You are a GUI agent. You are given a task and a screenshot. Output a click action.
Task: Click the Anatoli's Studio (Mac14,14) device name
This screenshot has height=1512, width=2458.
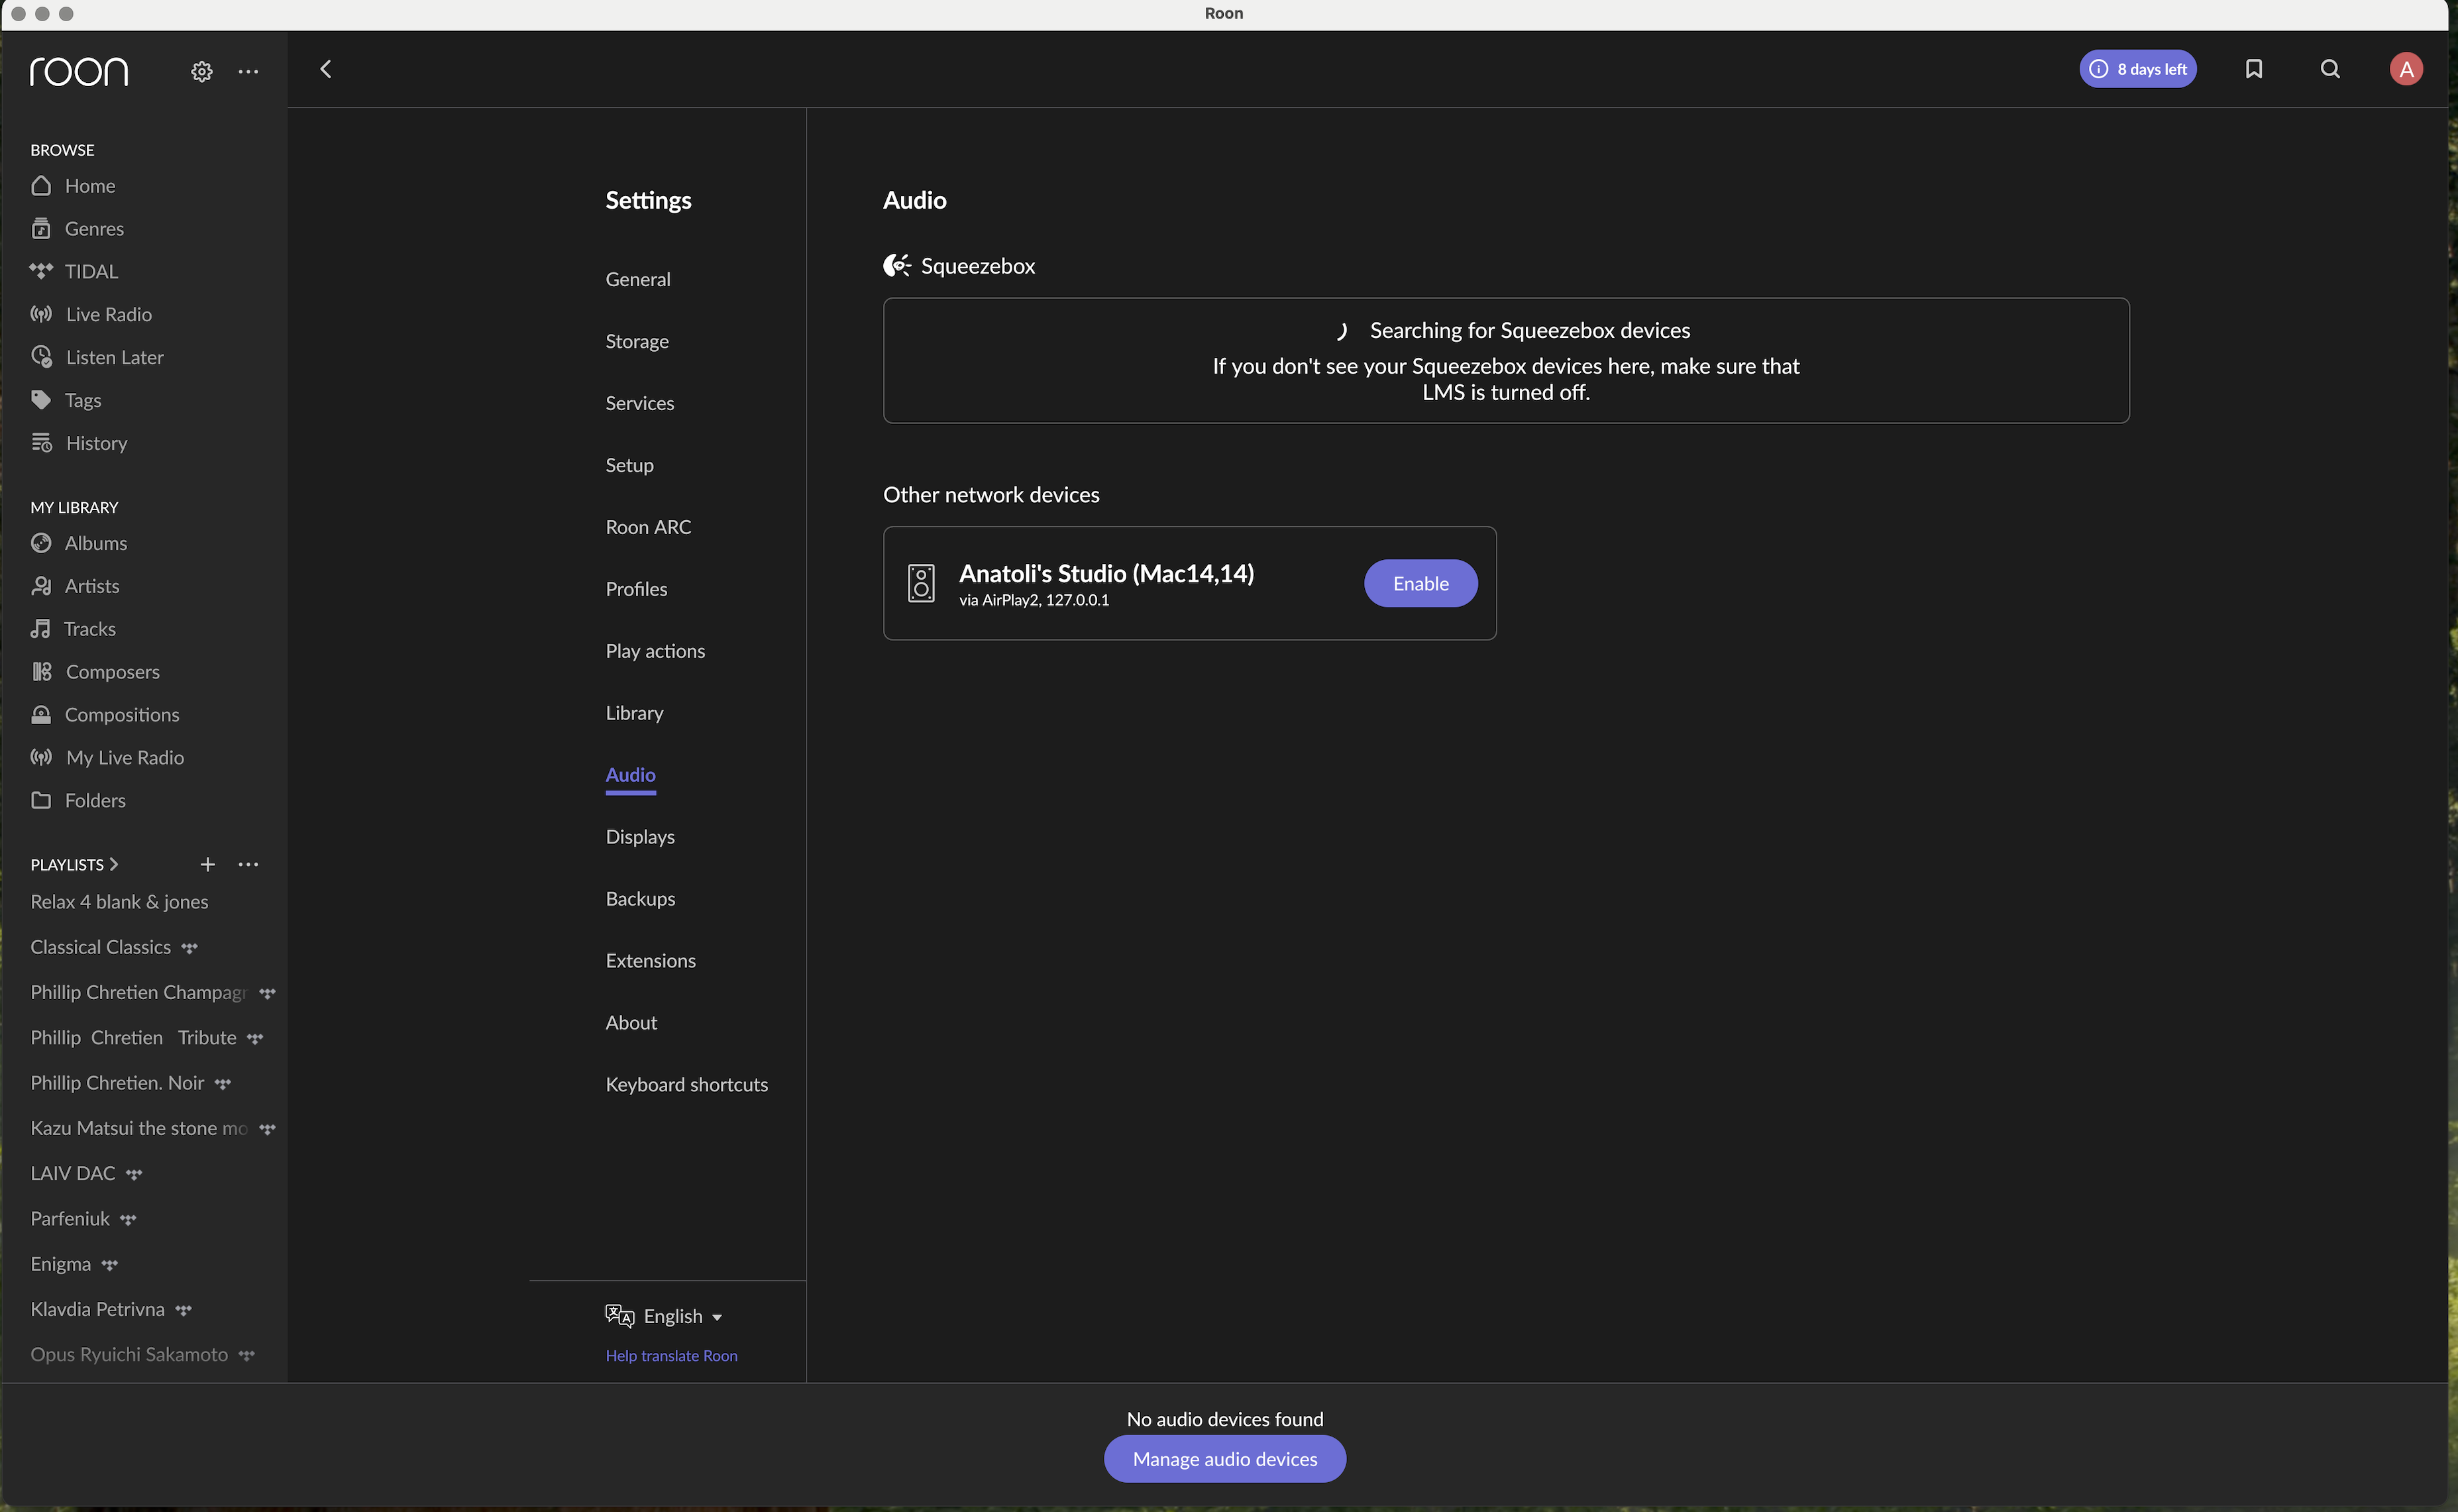[1106, 573]
